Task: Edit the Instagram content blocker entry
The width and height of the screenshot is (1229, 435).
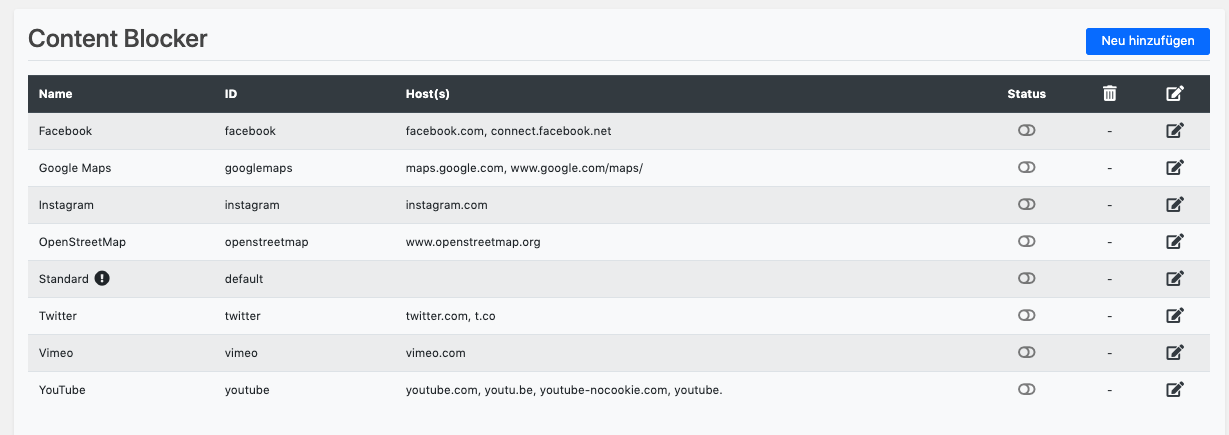Action: pyautogui.click(x=1175, y=205)
